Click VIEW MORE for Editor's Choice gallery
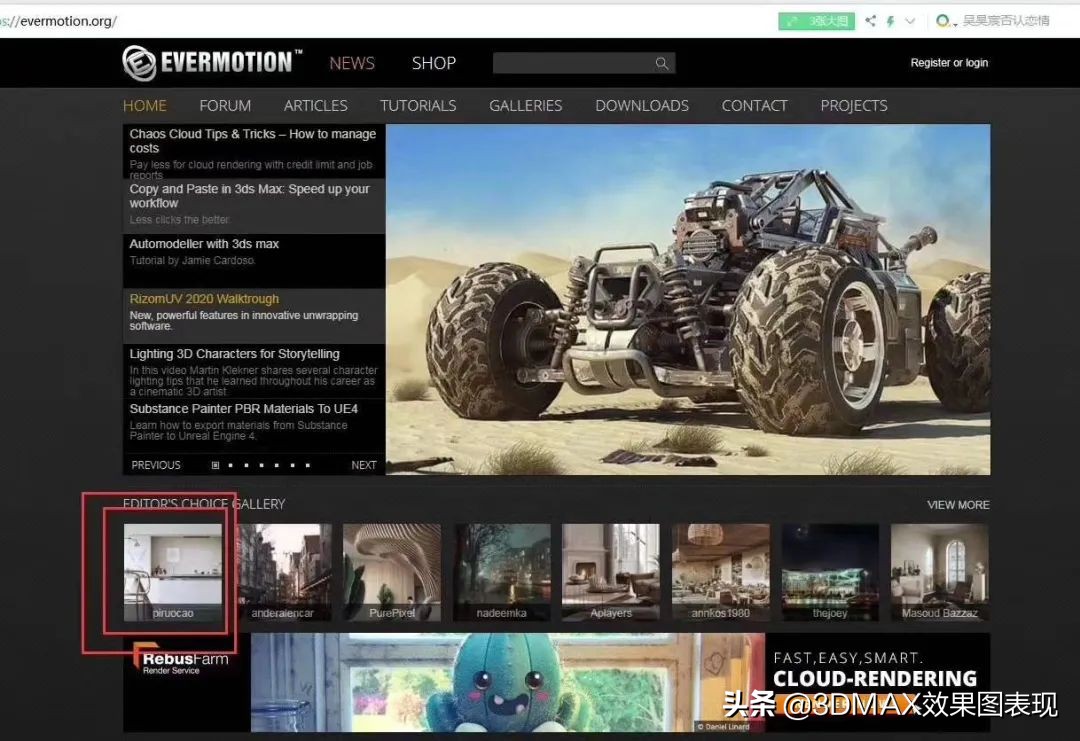Image resolution: width=1080 pixels, height=741 pixels. (x=958, y=505)
